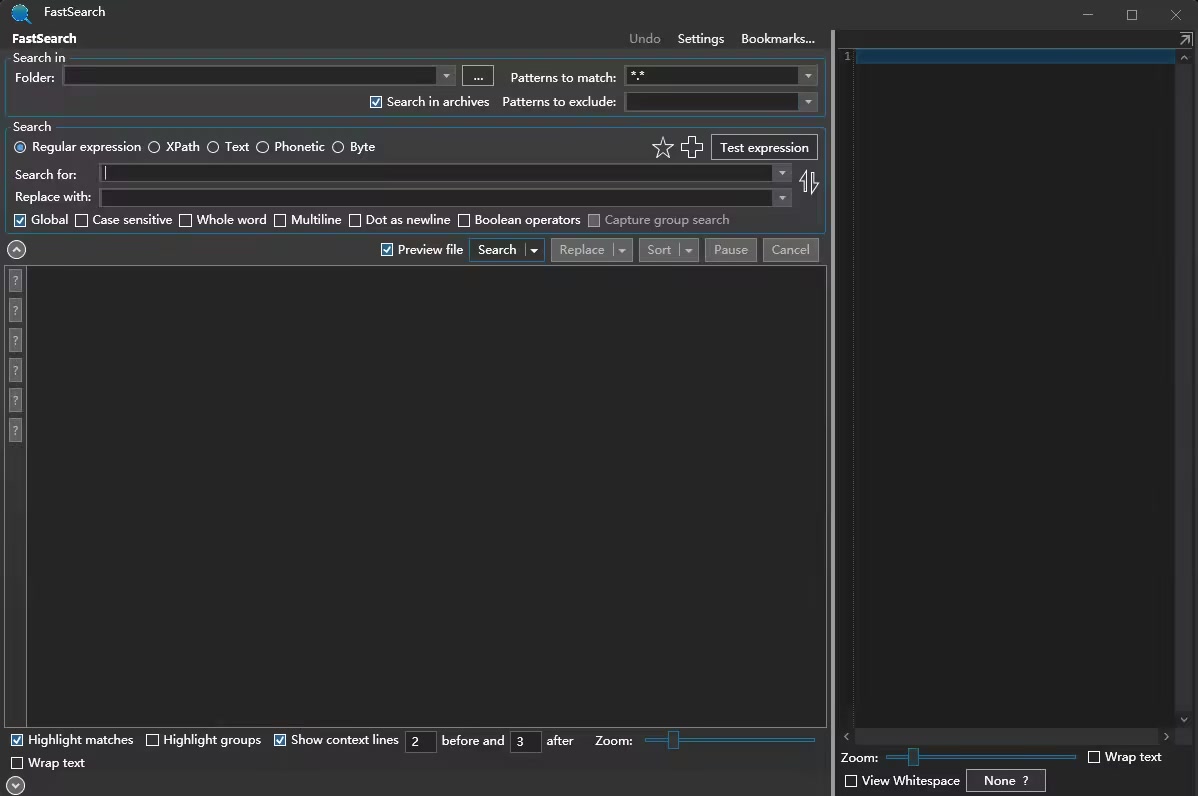
Task: Collapse search options with up-chevron circle
Action: click(16, 250)
